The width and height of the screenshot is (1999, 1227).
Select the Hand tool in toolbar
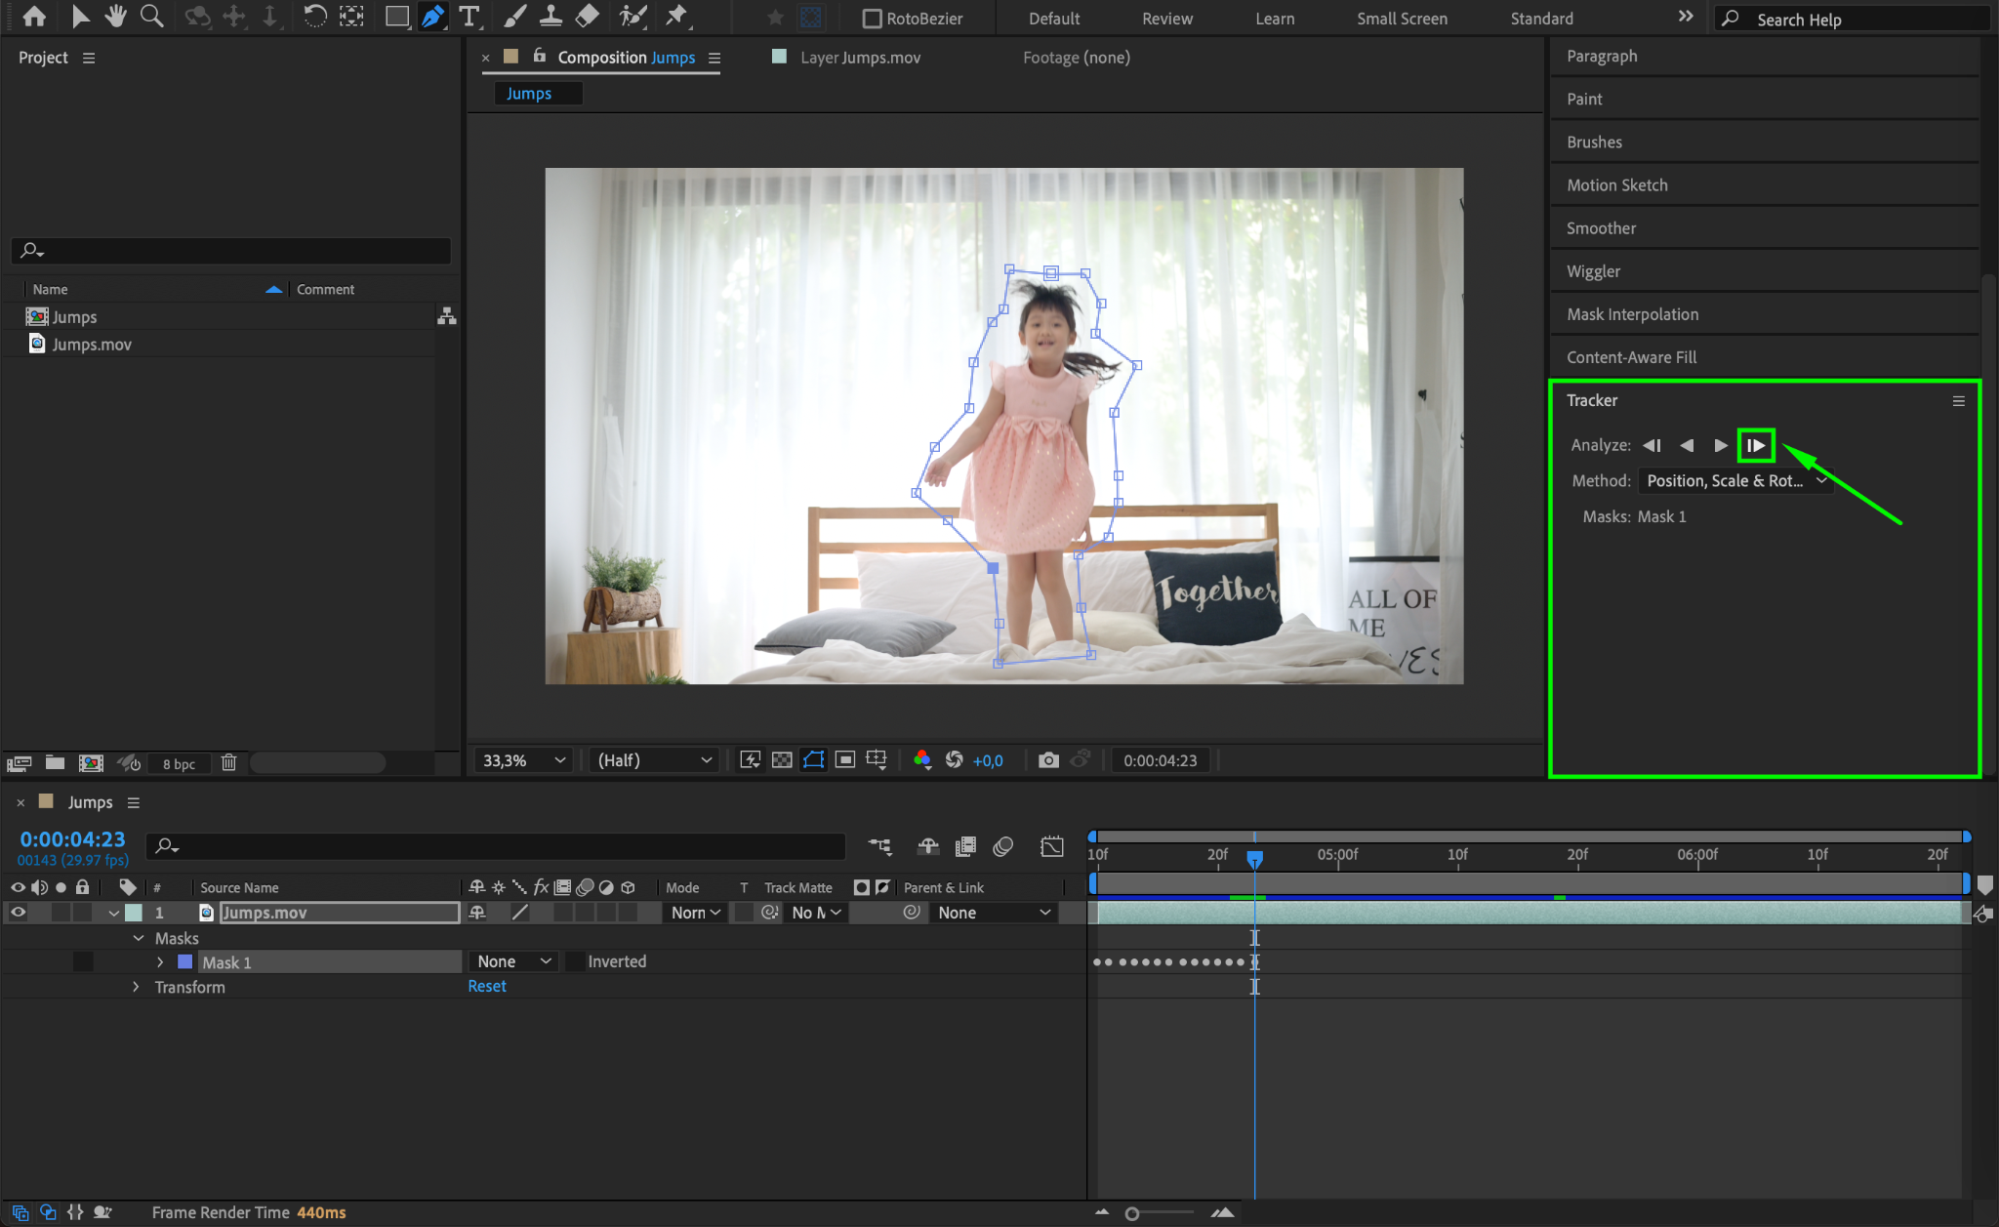pos(116,16)
